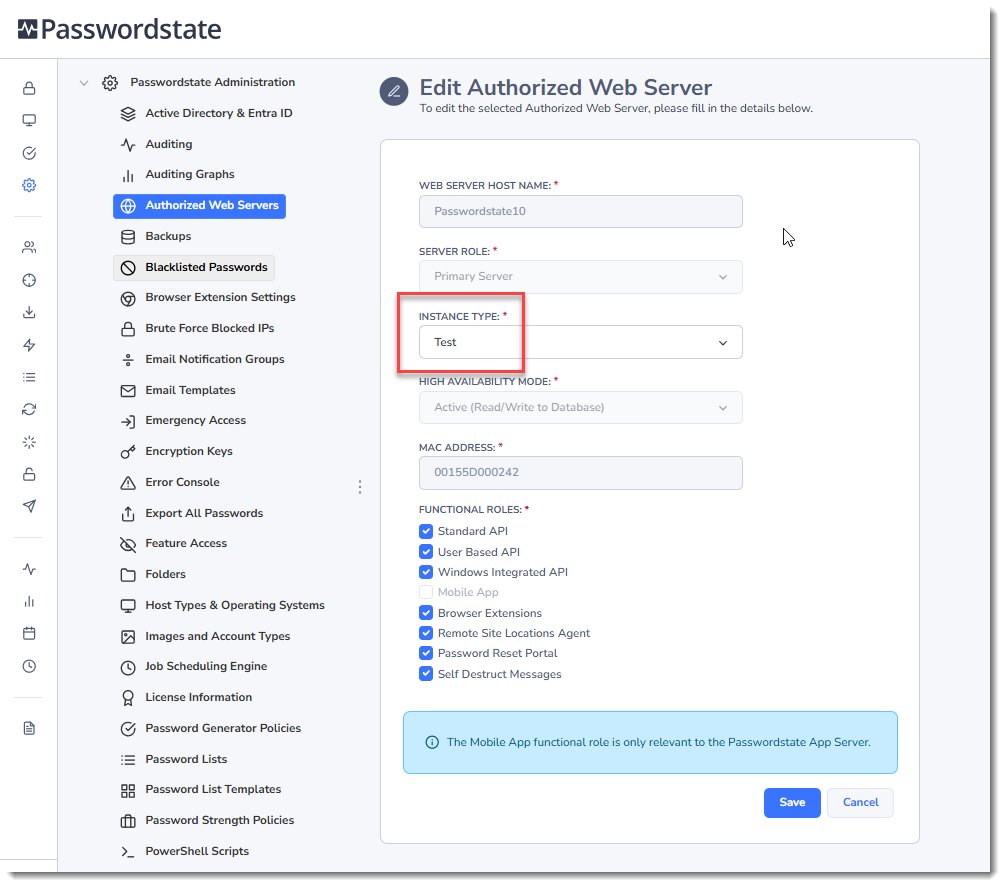The width and height of the screenshot is (1005, 887).
Task: Click the Passwordstate logo icon
Action: (28, 29)
